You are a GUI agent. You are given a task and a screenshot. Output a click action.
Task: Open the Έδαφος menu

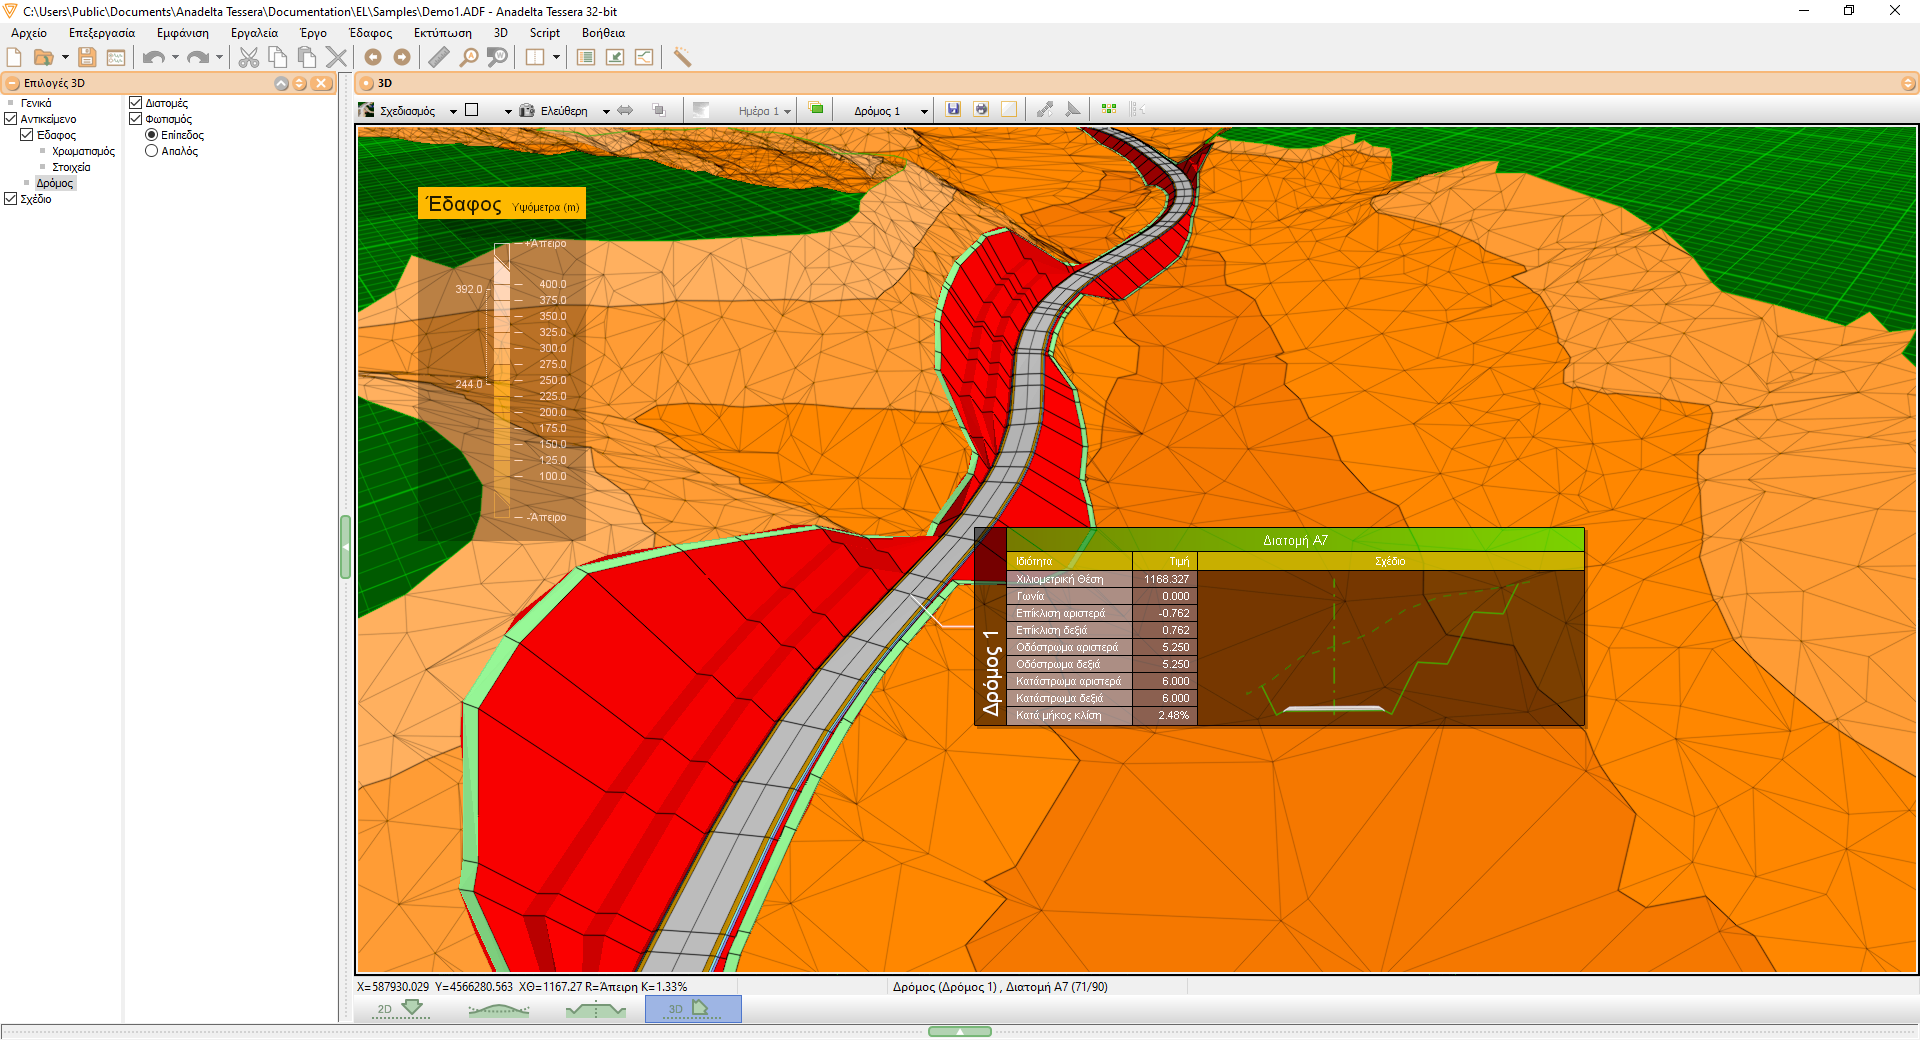[370, 33]
